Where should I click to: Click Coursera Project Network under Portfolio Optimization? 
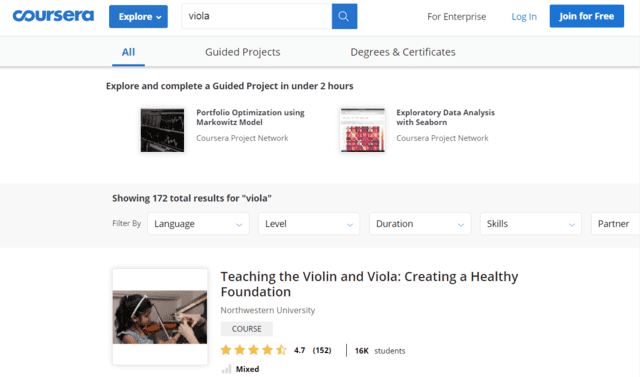[x=242, y=138]
